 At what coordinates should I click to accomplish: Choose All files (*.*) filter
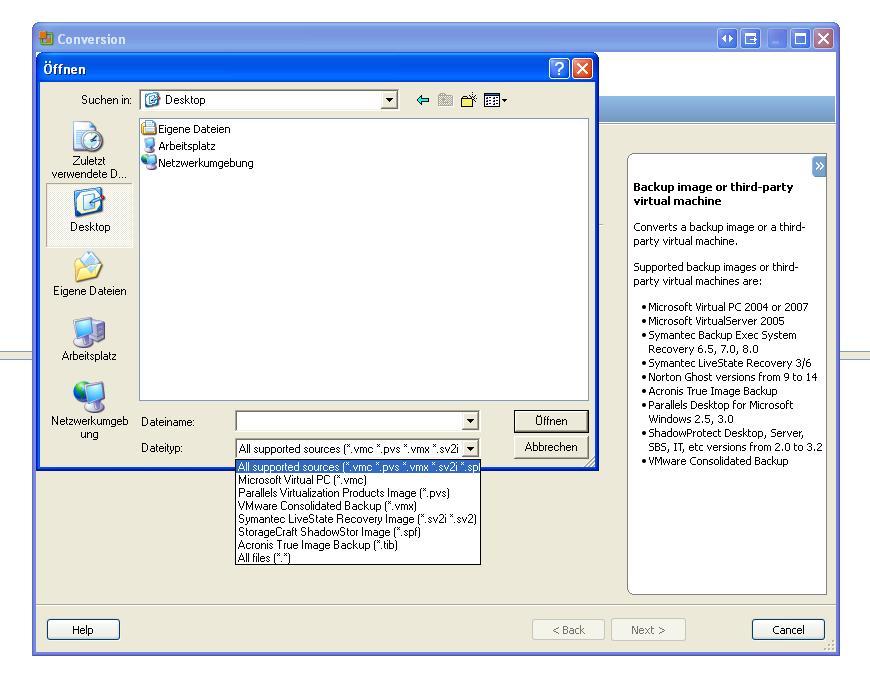click(358, 558)
